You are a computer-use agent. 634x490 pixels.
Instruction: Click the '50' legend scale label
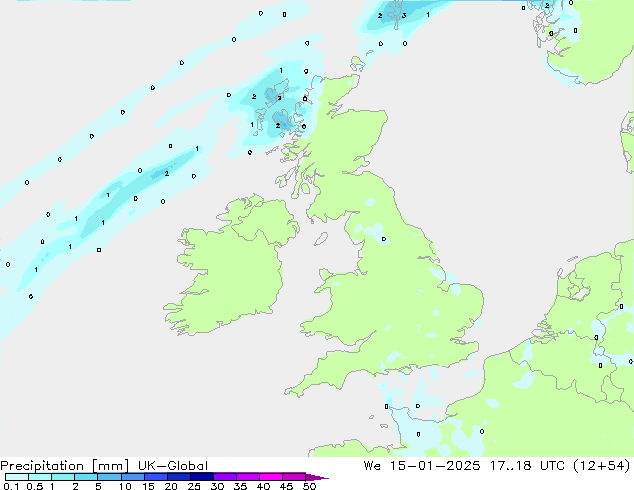point(309,486)
